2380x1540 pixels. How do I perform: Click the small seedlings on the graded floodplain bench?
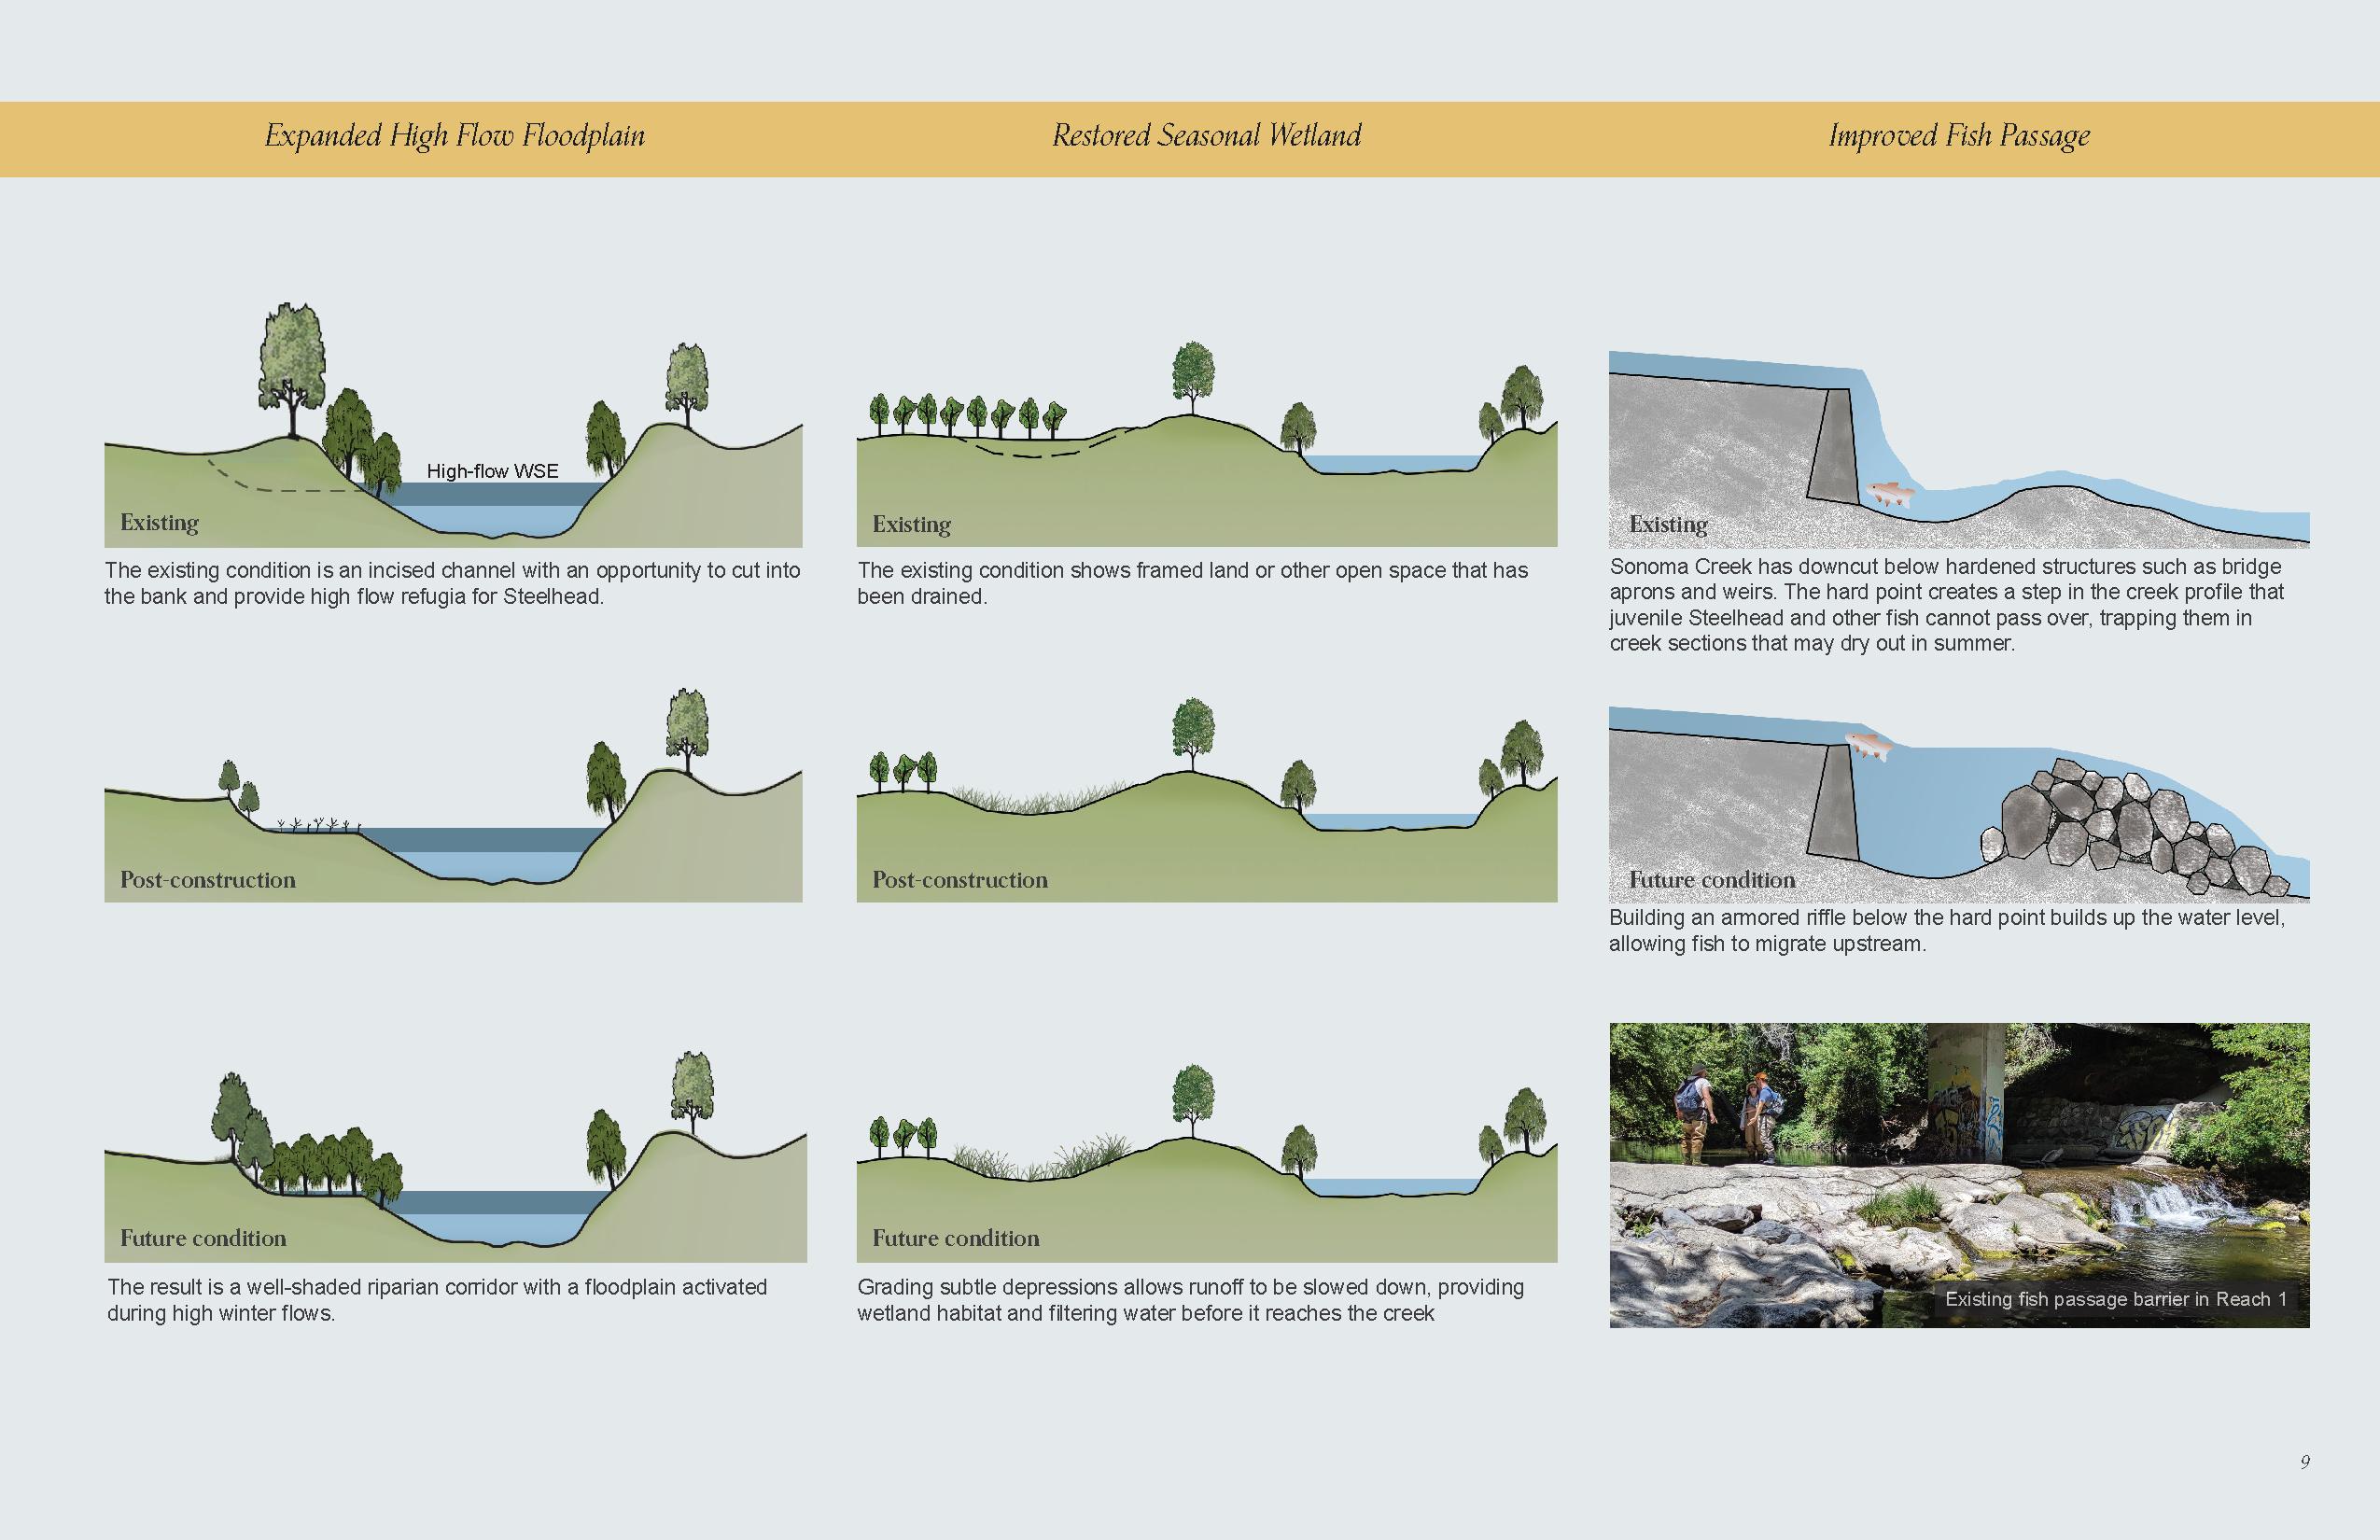[x=318, y=825]
